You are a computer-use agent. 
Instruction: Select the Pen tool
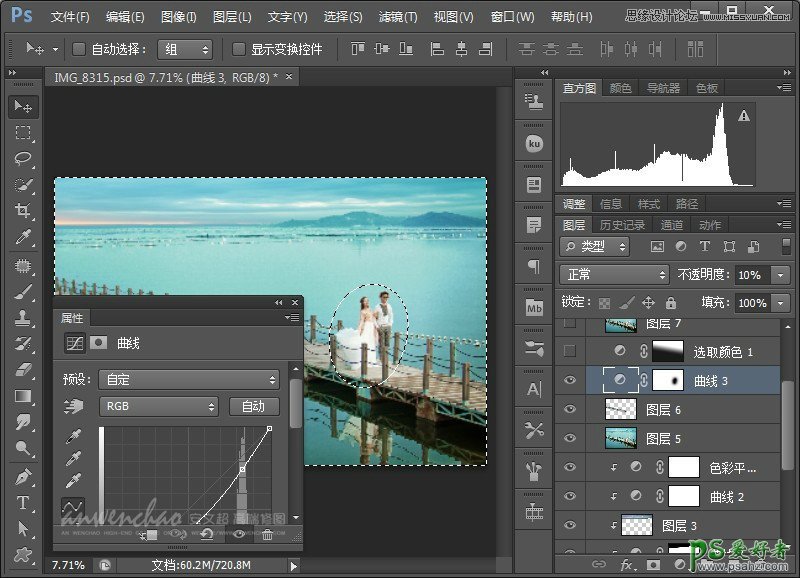click(x=23, y=476)
